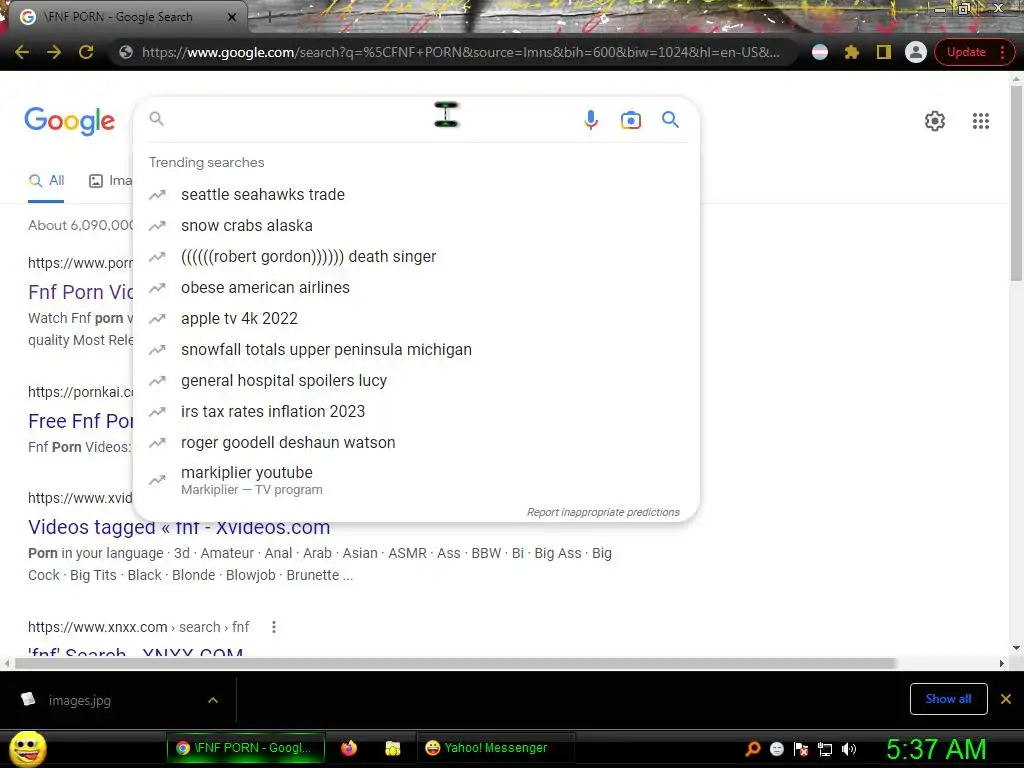
Task: Open the Chrome three-dot menu
Action: [1002, 52]
